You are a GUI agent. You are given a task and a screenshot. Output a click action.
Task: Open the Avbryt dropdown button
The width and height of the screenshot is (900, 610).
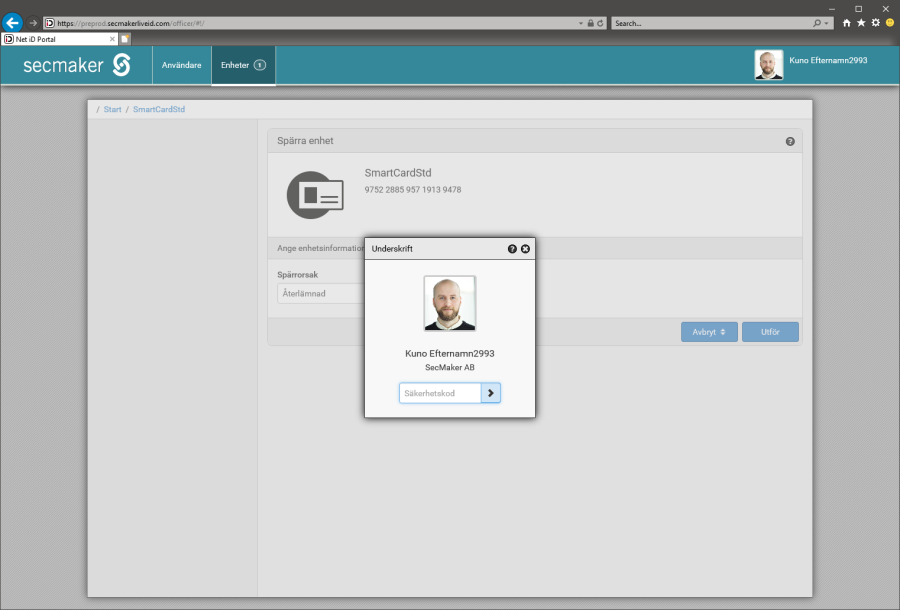click(x=709, y=332)
